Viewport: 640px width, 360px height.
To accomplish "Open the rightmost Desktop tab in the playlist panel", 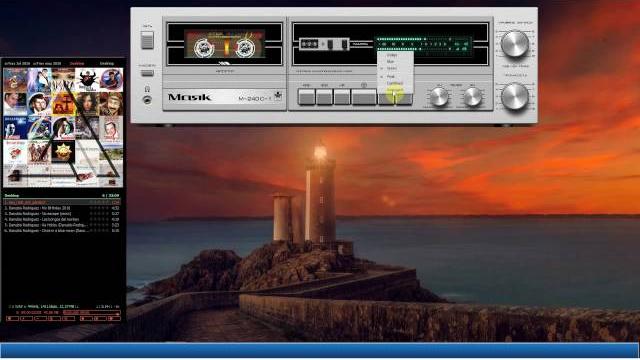I will click(107, 63).
